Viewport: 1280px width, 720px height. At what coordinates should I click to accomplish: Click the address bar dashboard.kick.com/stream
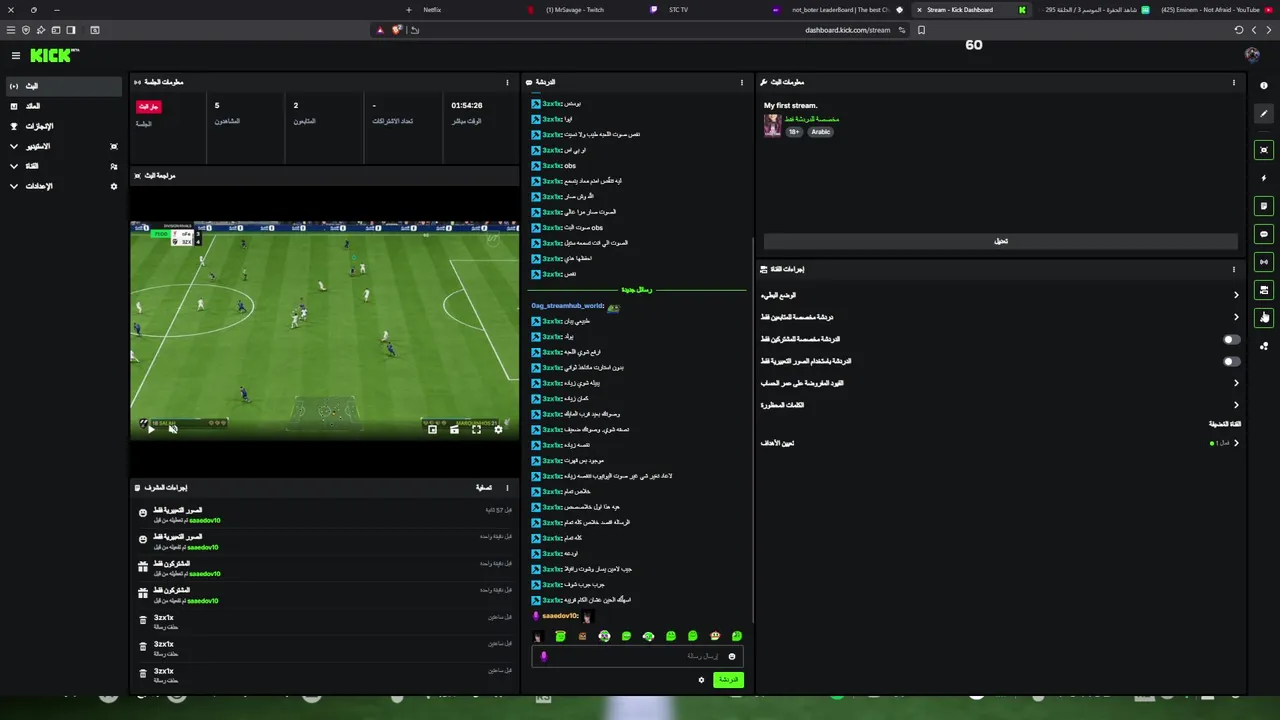[x=847, y=30]
